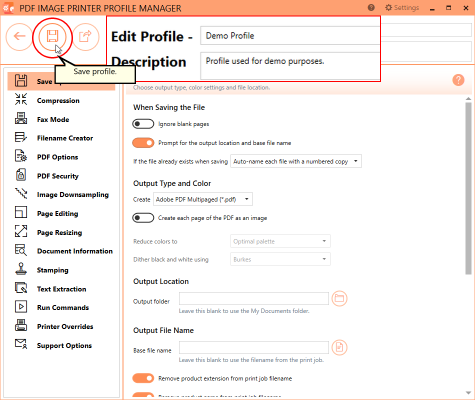This screenshot has width=475, height=400.
Task: Open Page Resizing label
Action: coord(59,233)
